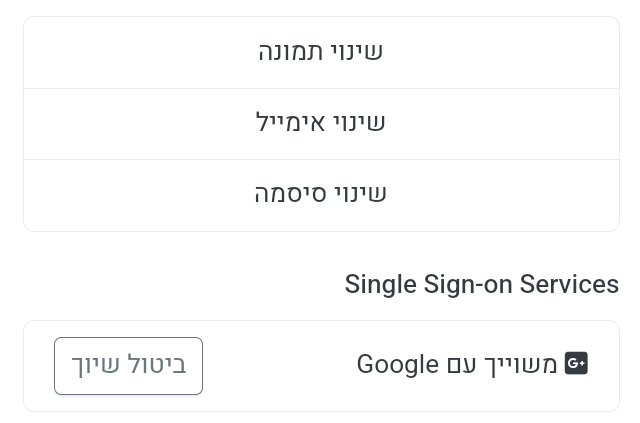The height and width of the screenshot is (423, 640).
Task: Click the word Google in linked-account row
Action: coord(398,365)
